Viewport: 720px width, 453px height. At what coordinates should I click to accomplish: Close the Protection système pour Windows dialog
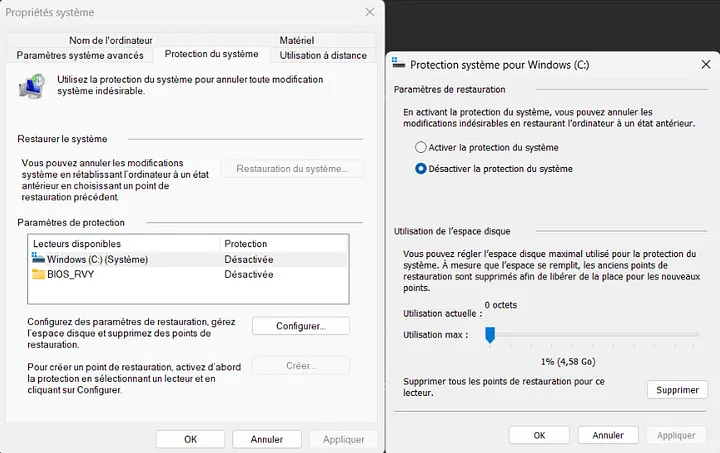[x=706, y=64]
